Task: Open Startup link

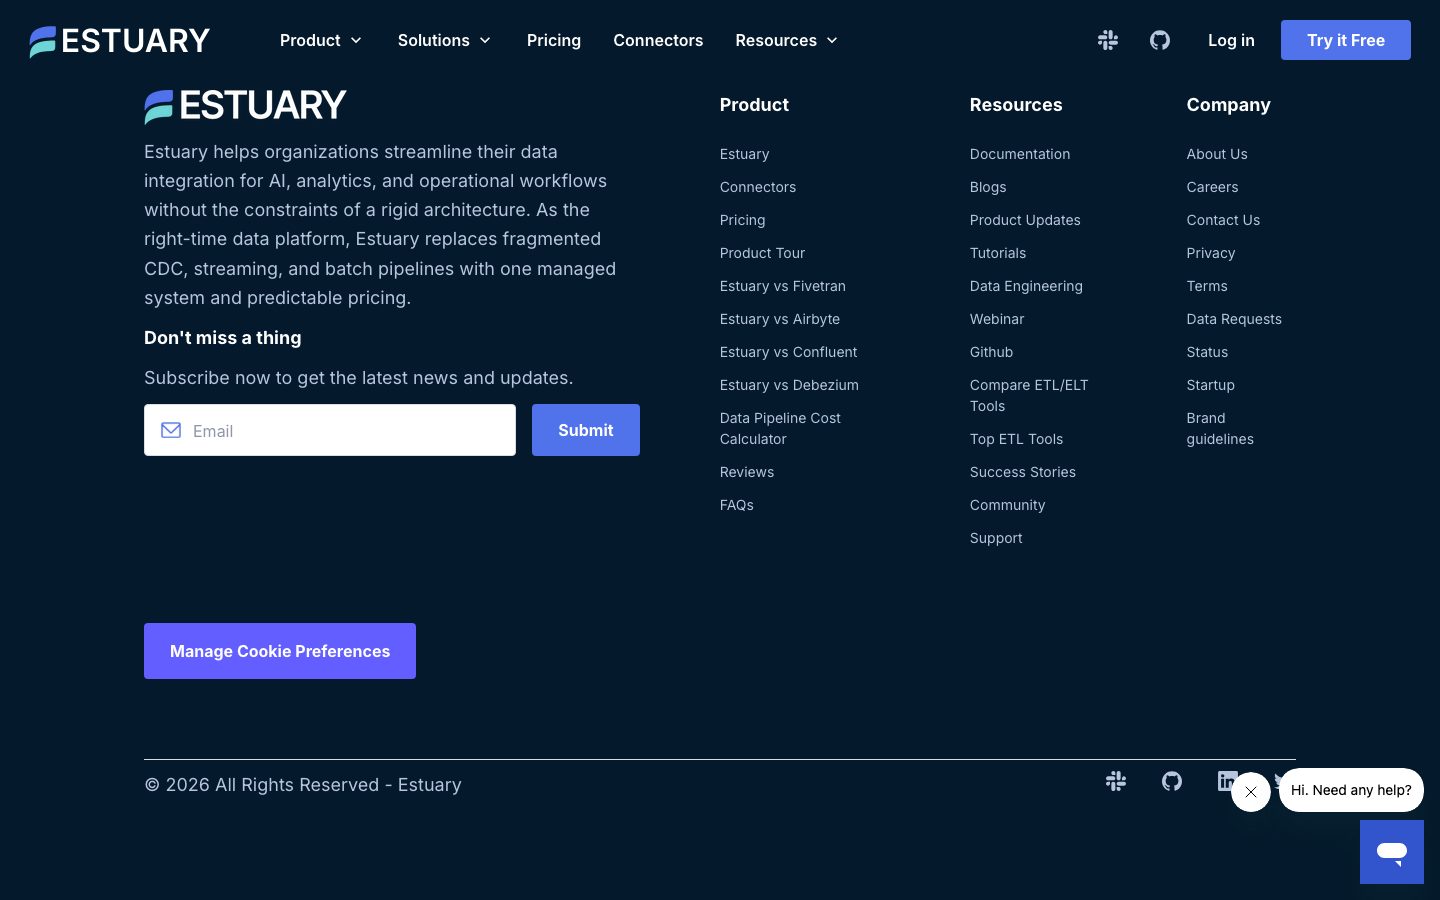Action: click(1211, 385)
